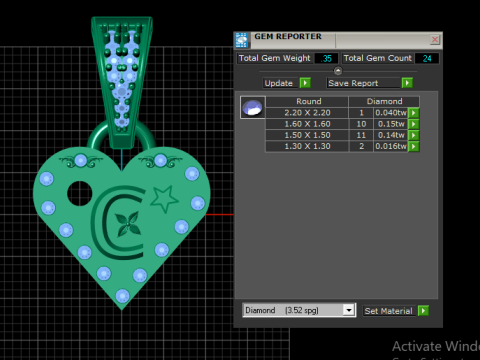Click the green arrow for 0.040tw row
Screen dimensions: 480x360
pyautogui.click(x=414, y=113)
